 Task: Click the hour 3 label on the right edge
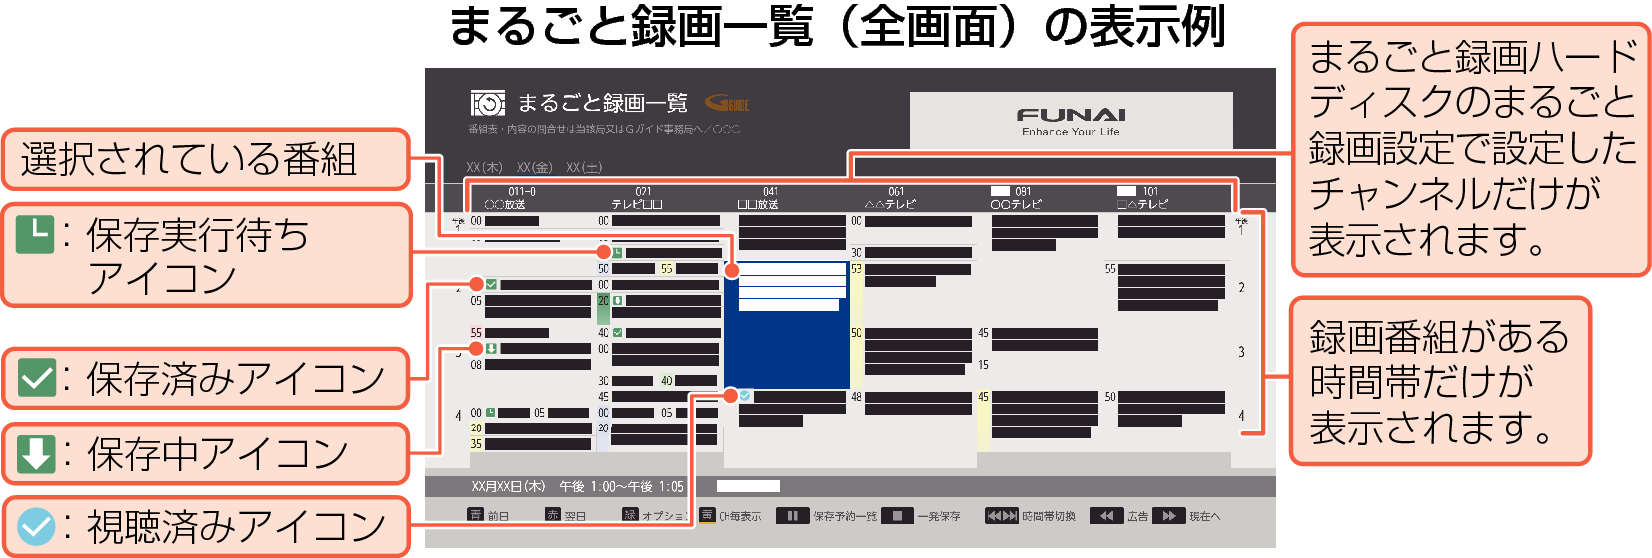click(x=1241, y=352)
